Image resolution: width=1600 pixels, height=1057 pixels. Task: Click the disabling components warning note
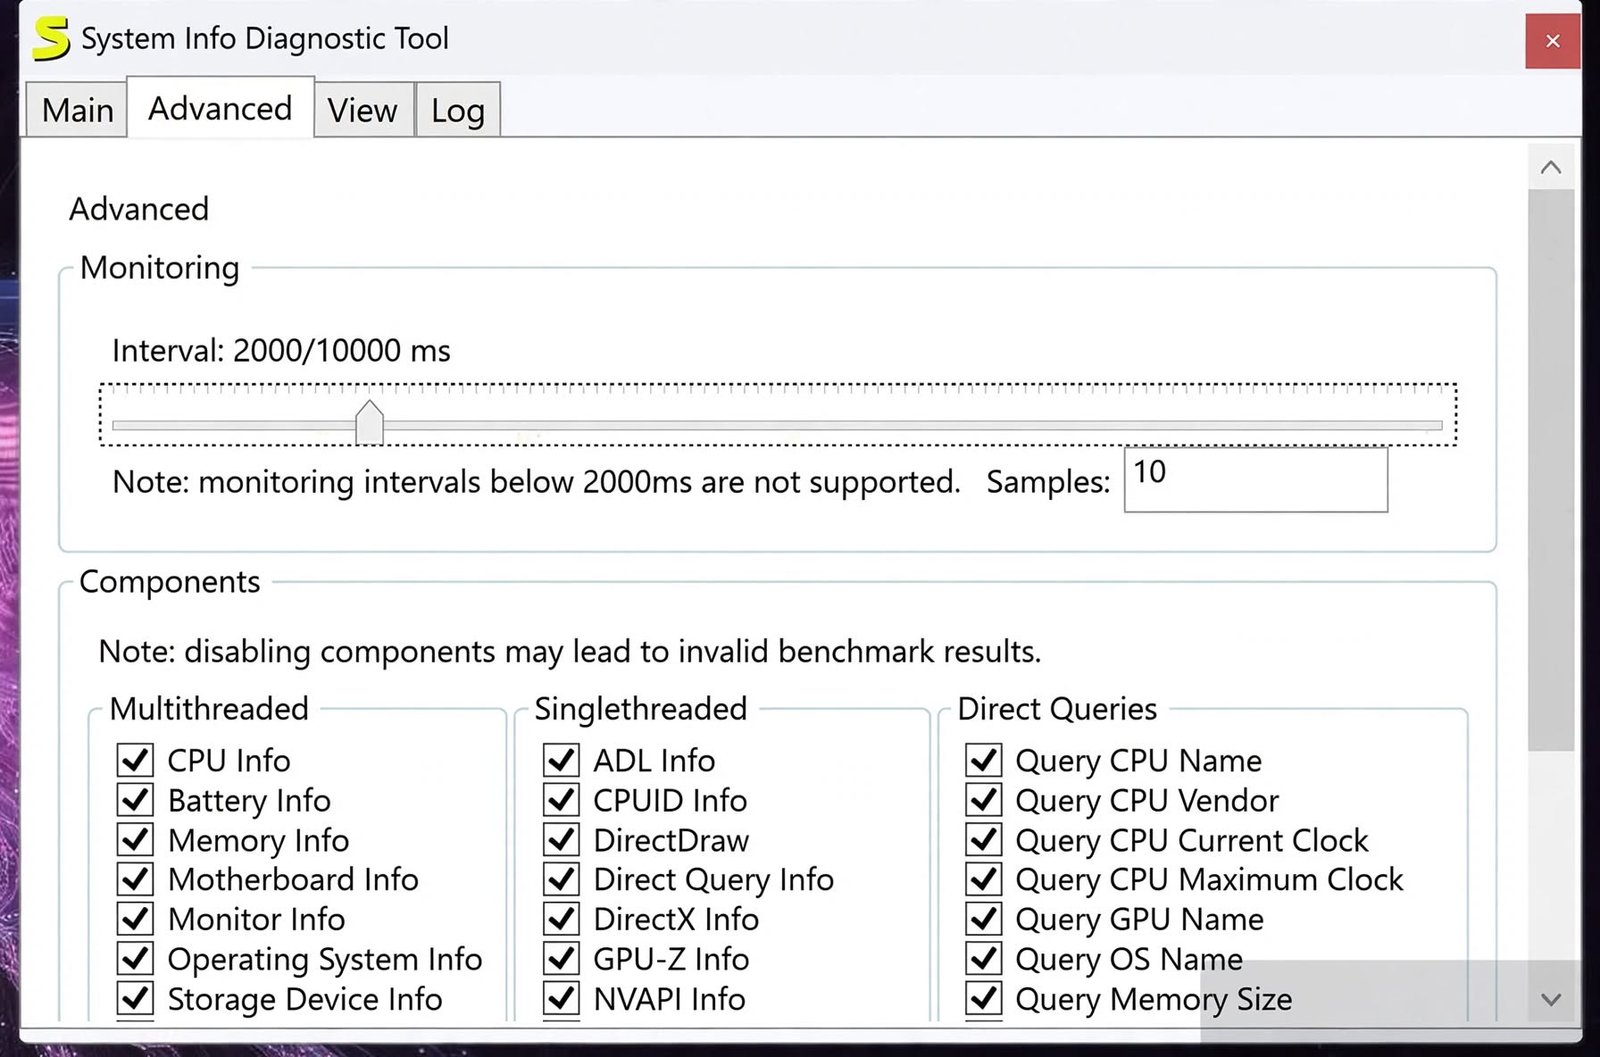point(570,652)
